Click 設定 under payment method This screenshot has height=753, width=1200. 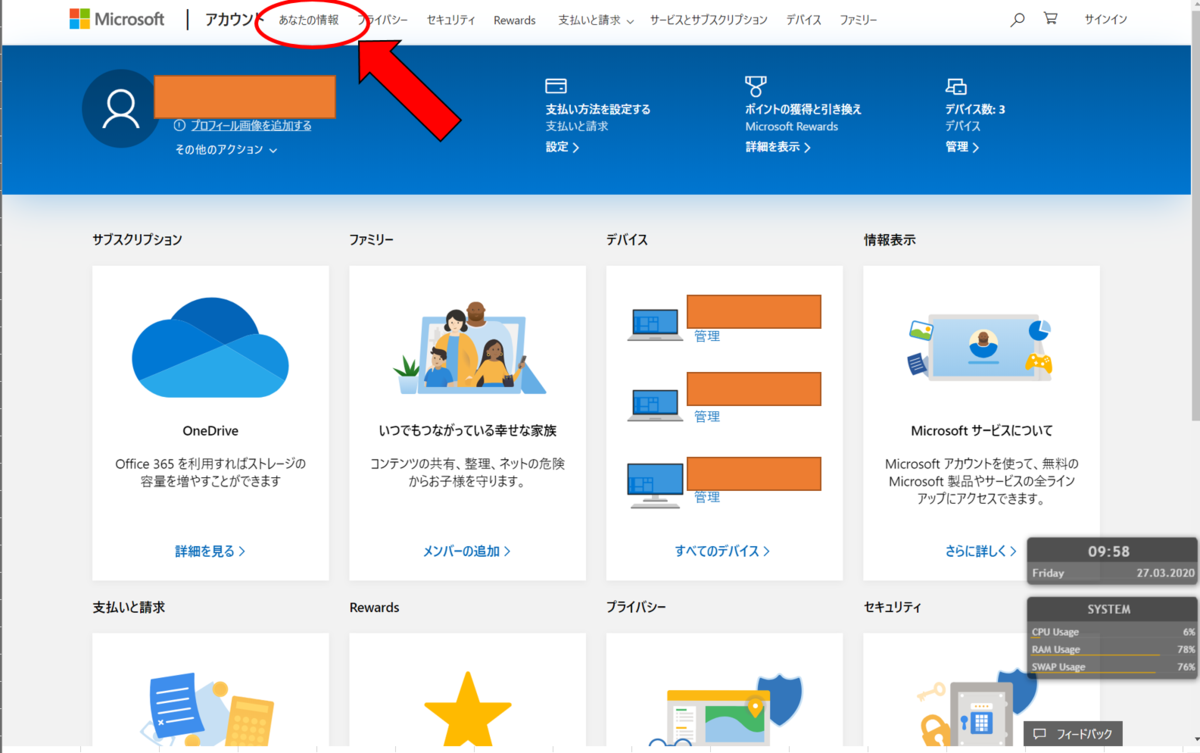tap(562, 147)
